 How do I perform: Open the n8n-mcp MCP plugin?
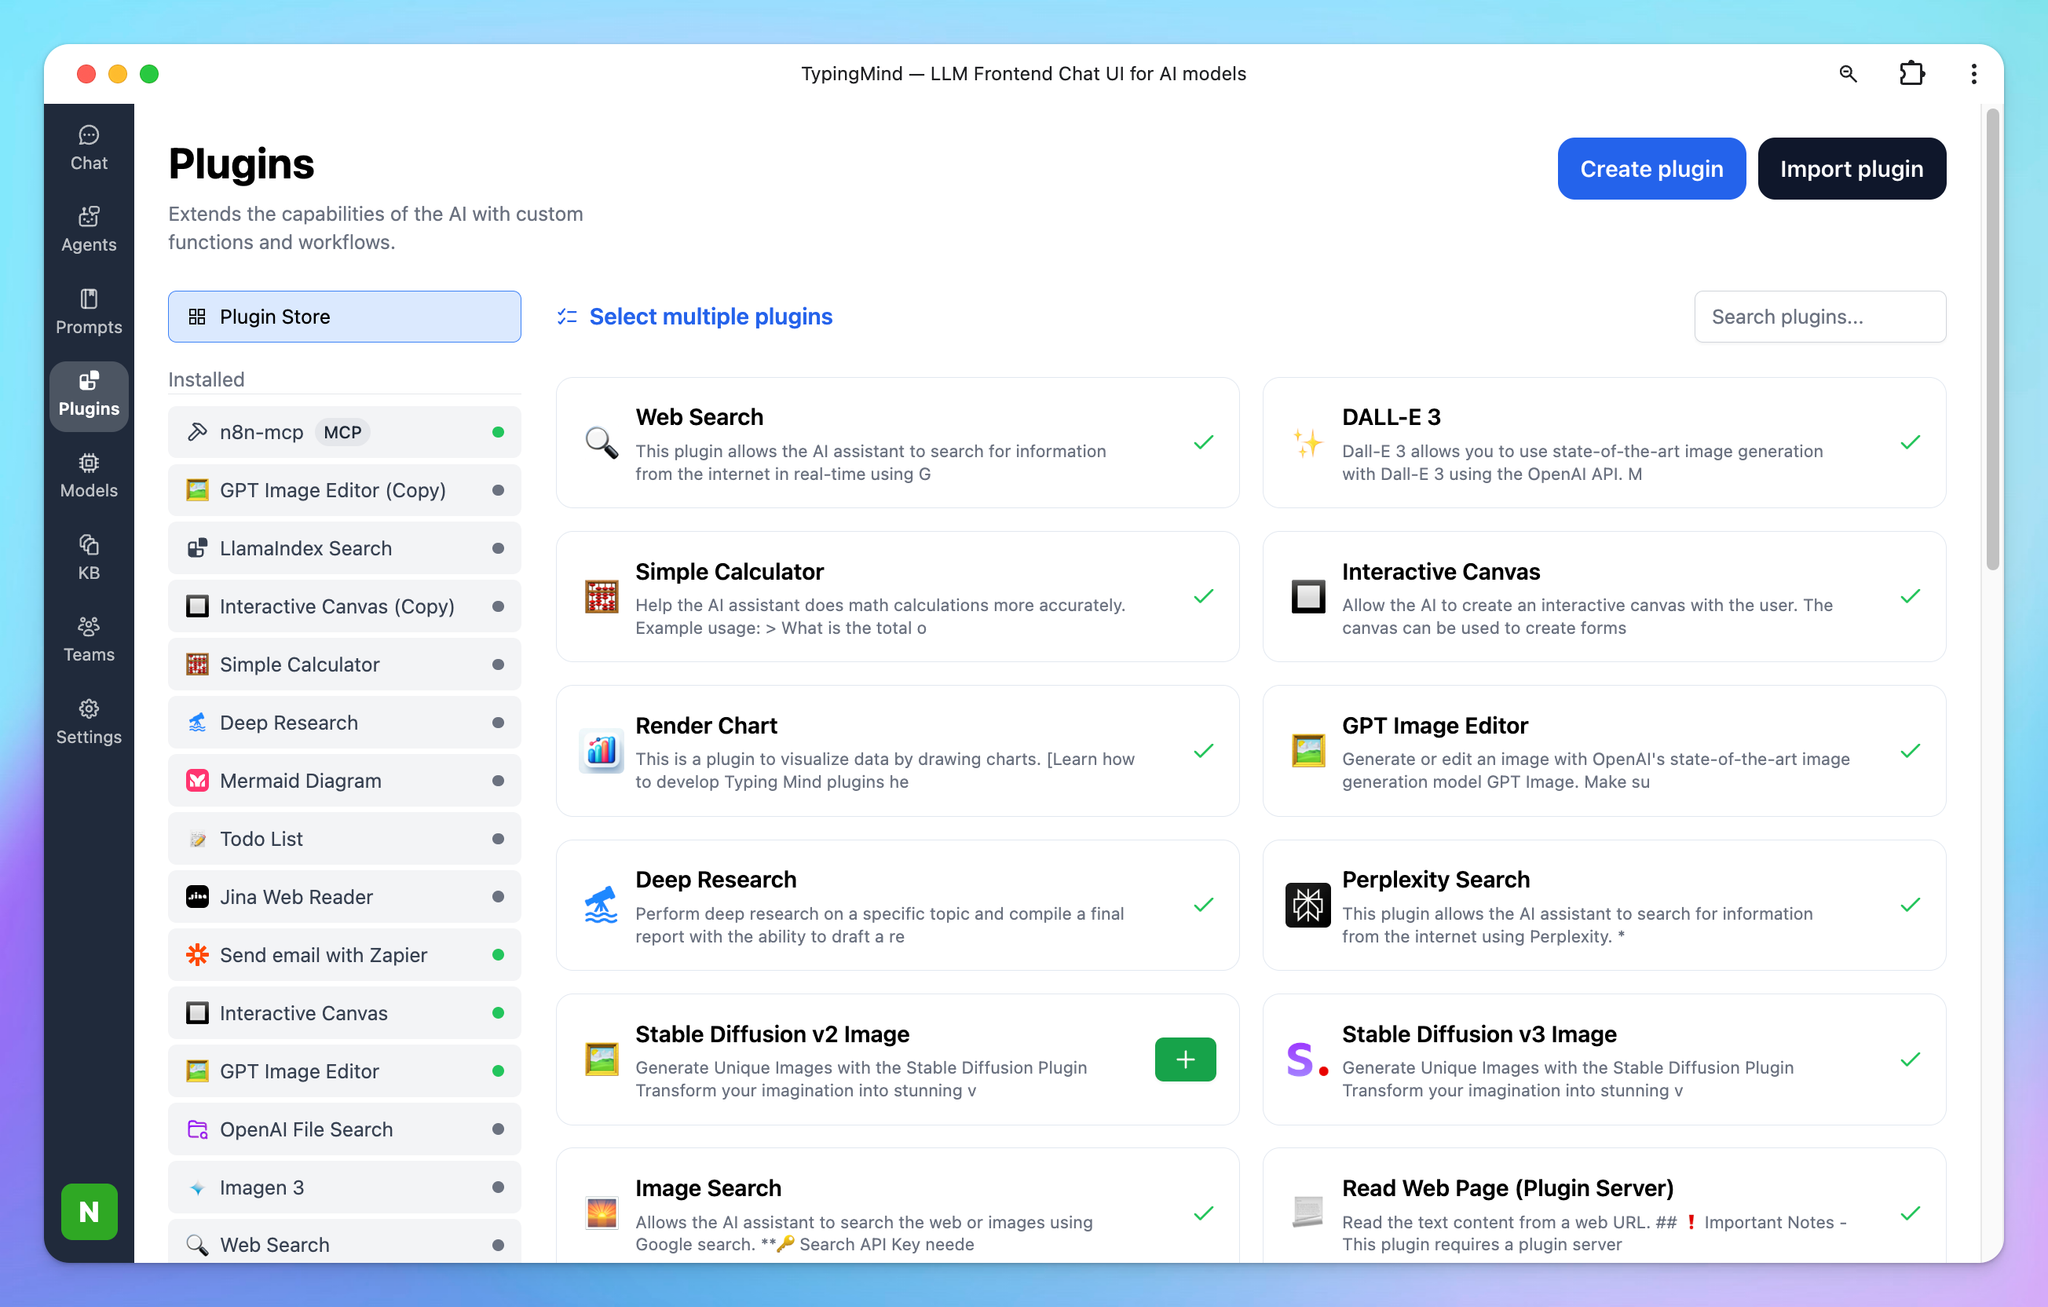344,431
